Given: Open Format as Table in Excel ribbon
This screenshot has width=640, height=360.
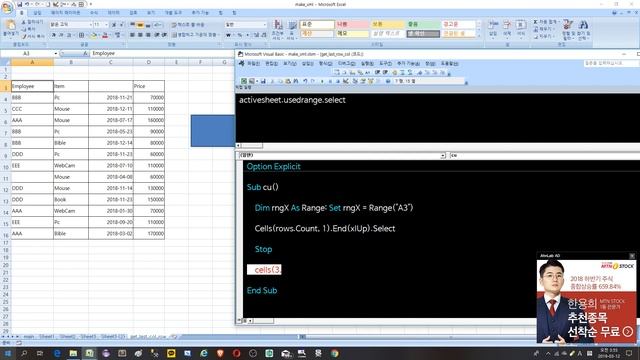Looking at the screenshot, I should [x=292, y=29].
